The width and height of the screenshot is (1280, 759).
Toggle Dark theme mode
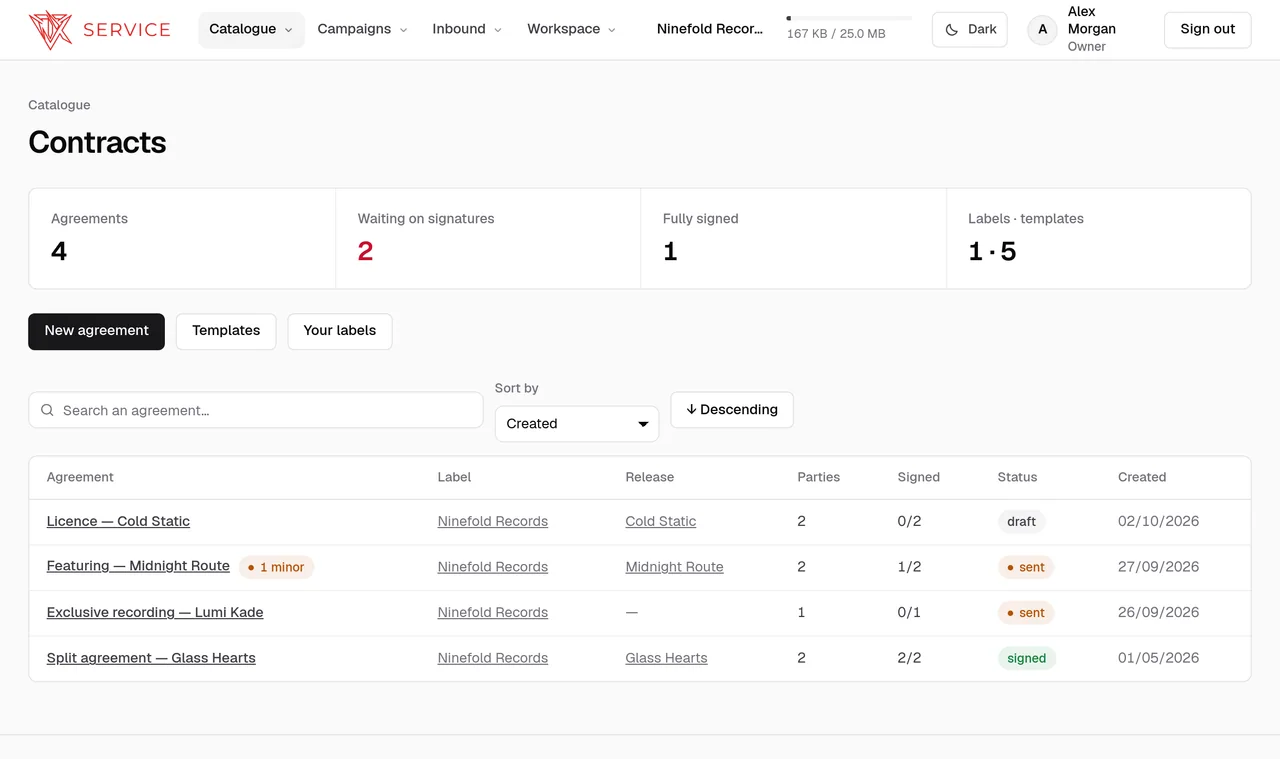[970, 30]
